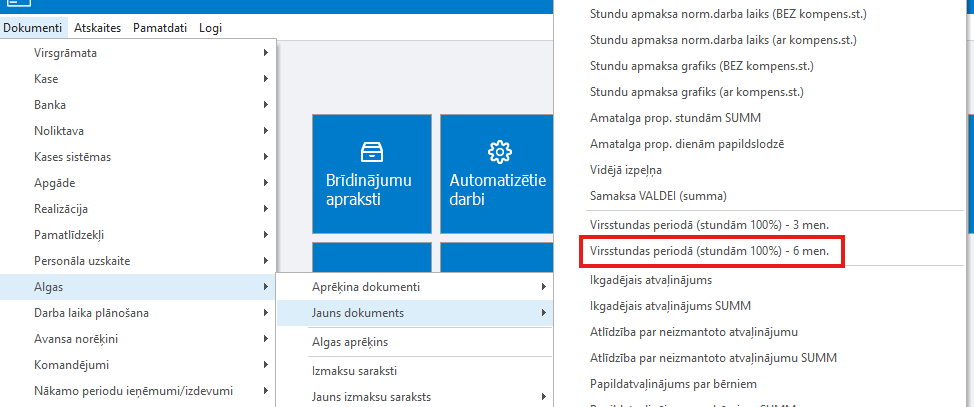Open the Atskaites menu
Viewport: 974px width, 407px height.
98,27
